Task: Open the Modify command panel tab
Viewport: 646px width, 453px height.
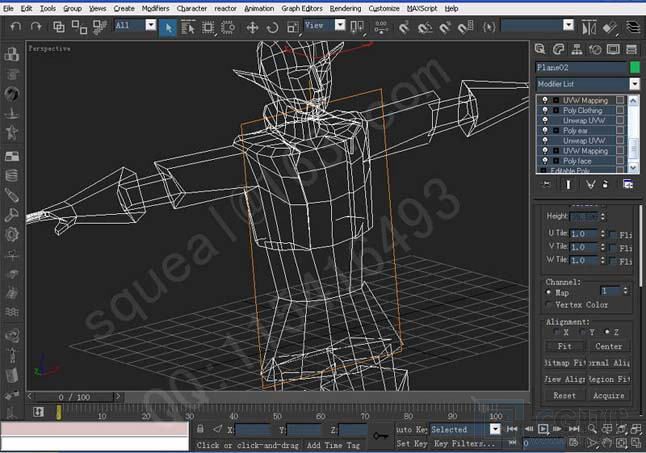Action: pos(558,49)
